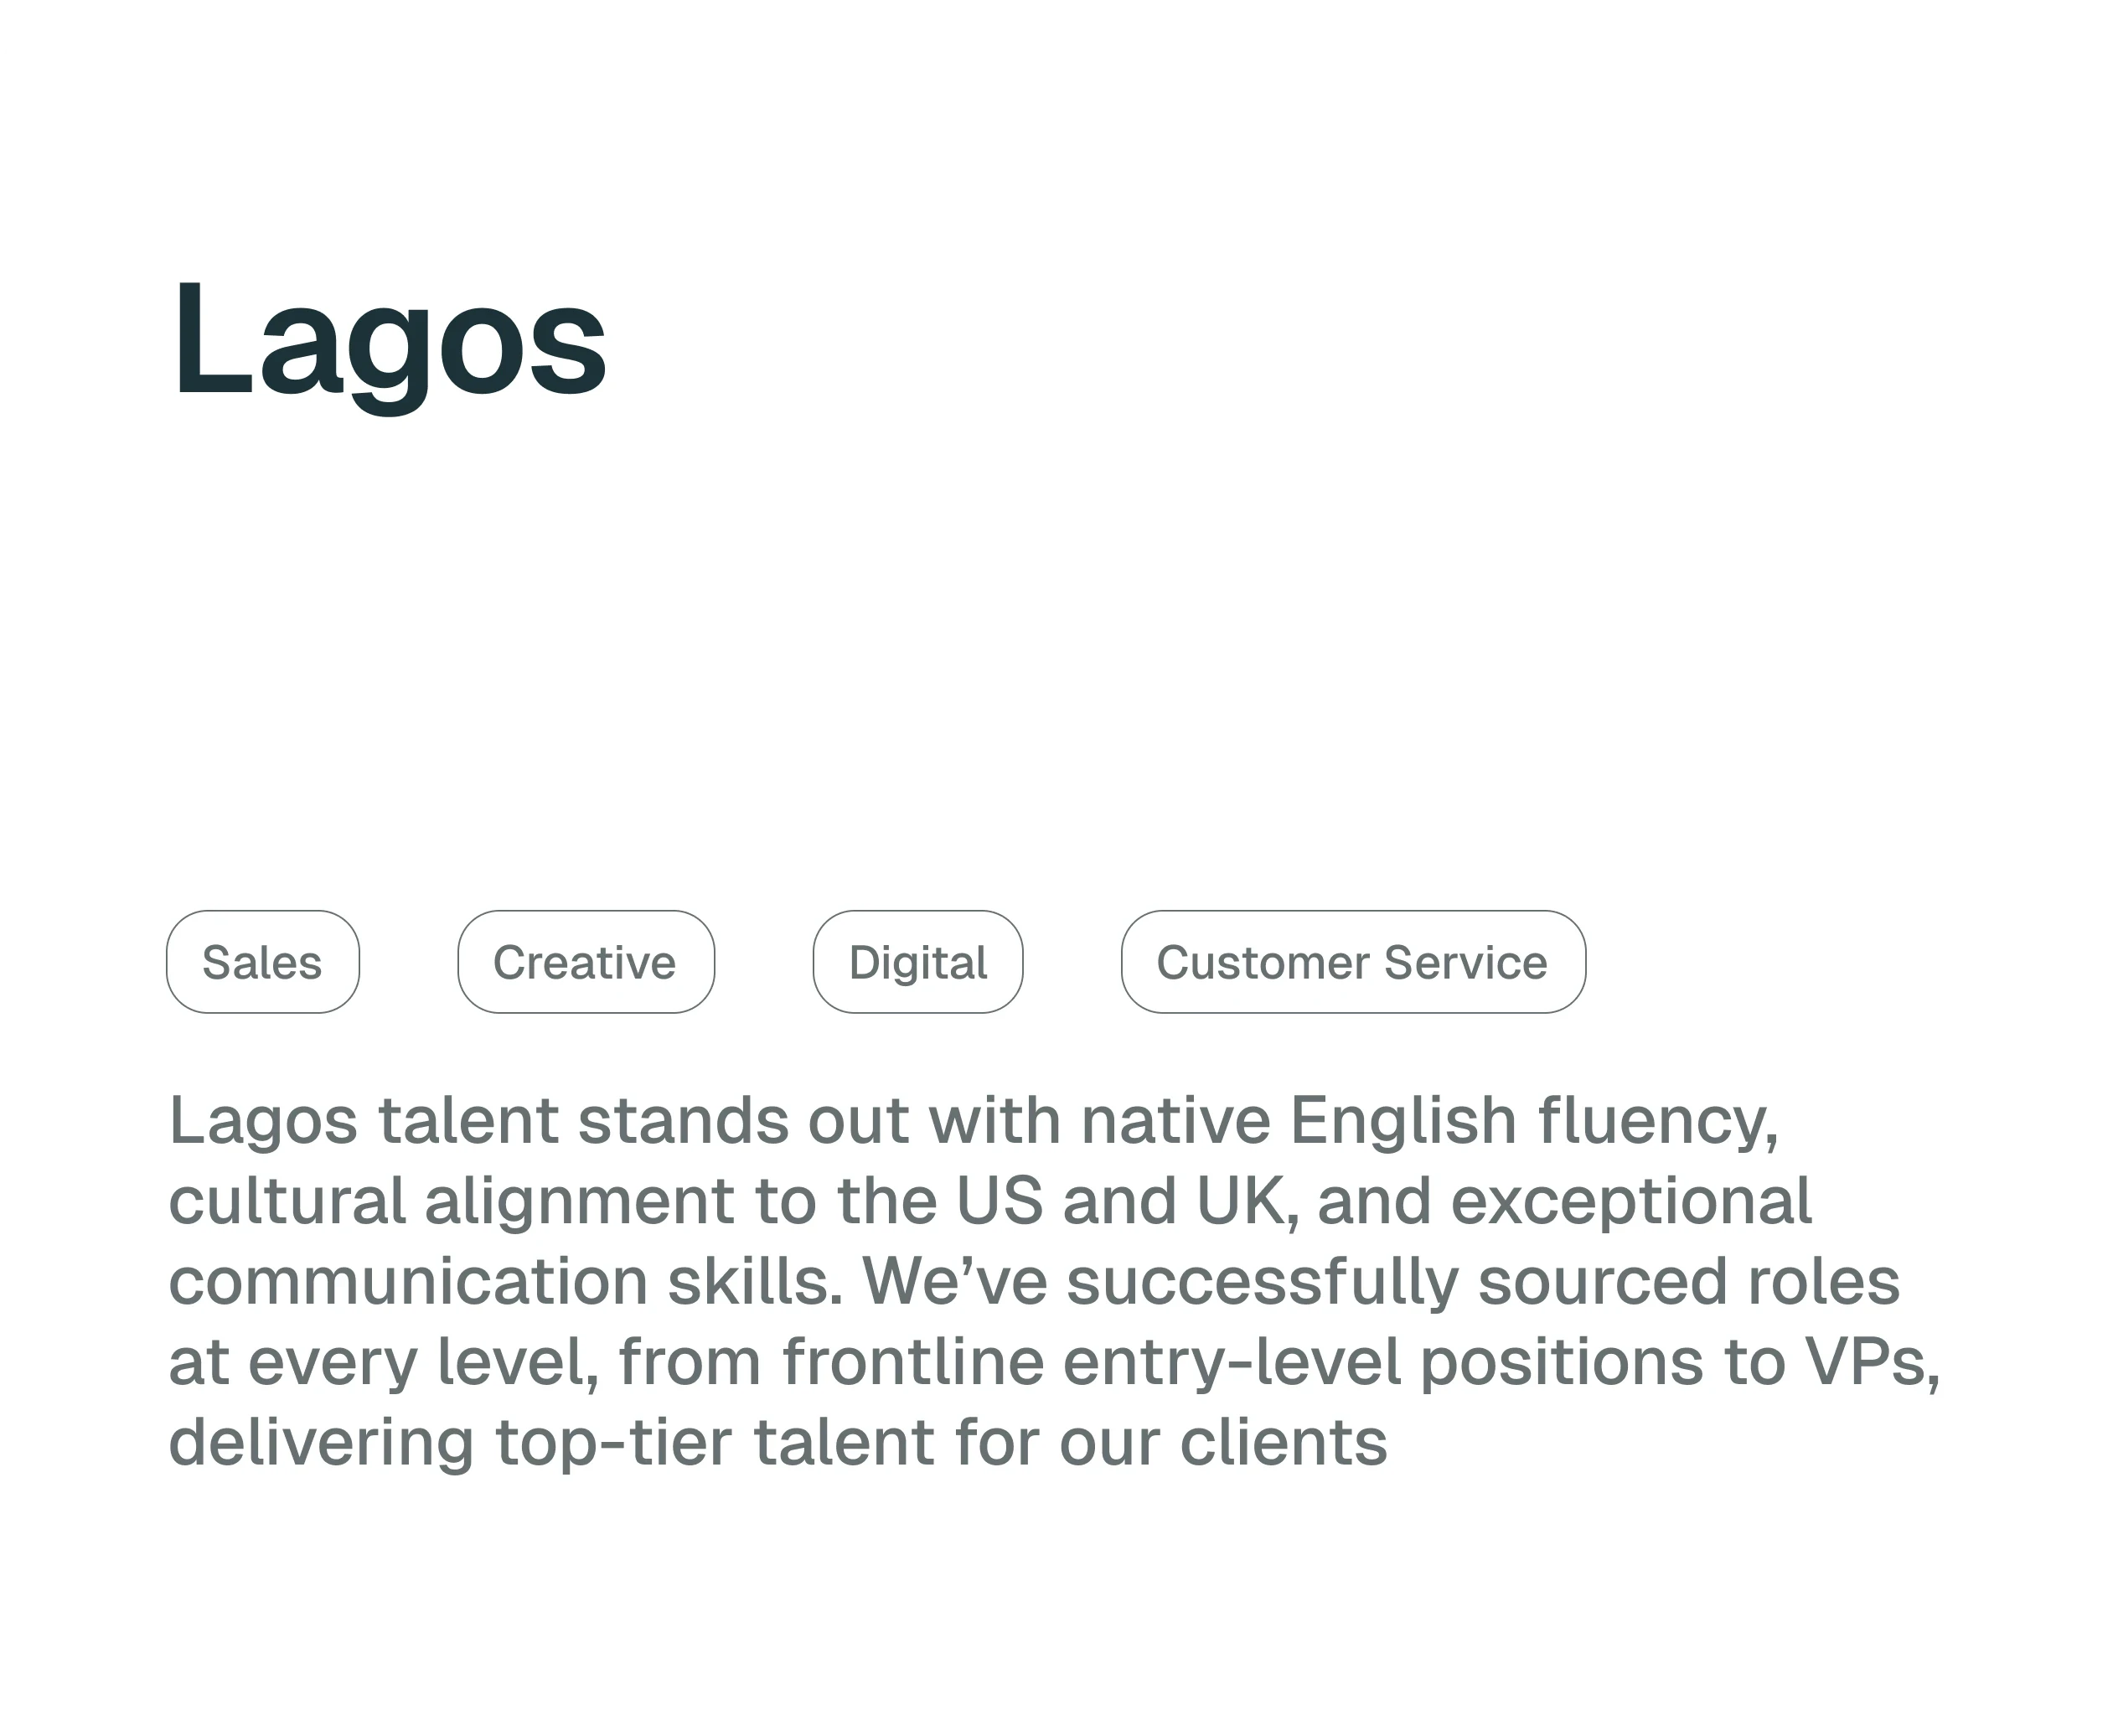Click the word "delivering" in the last line
Image resolution: width=2118 pixels, height=1736 pixels.
321,1445
